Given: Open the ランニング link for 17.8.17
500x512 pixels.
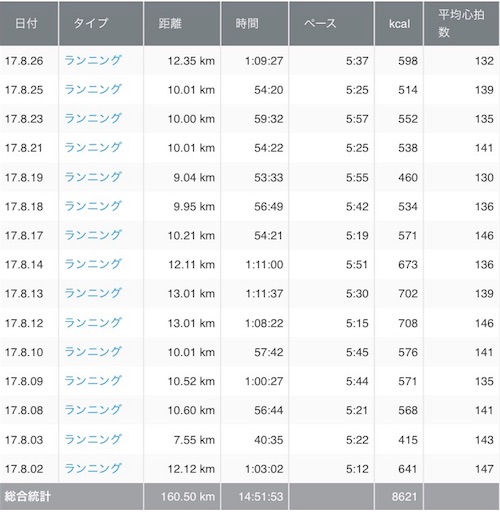Looking at the screenshot, I should coord(92,235).
